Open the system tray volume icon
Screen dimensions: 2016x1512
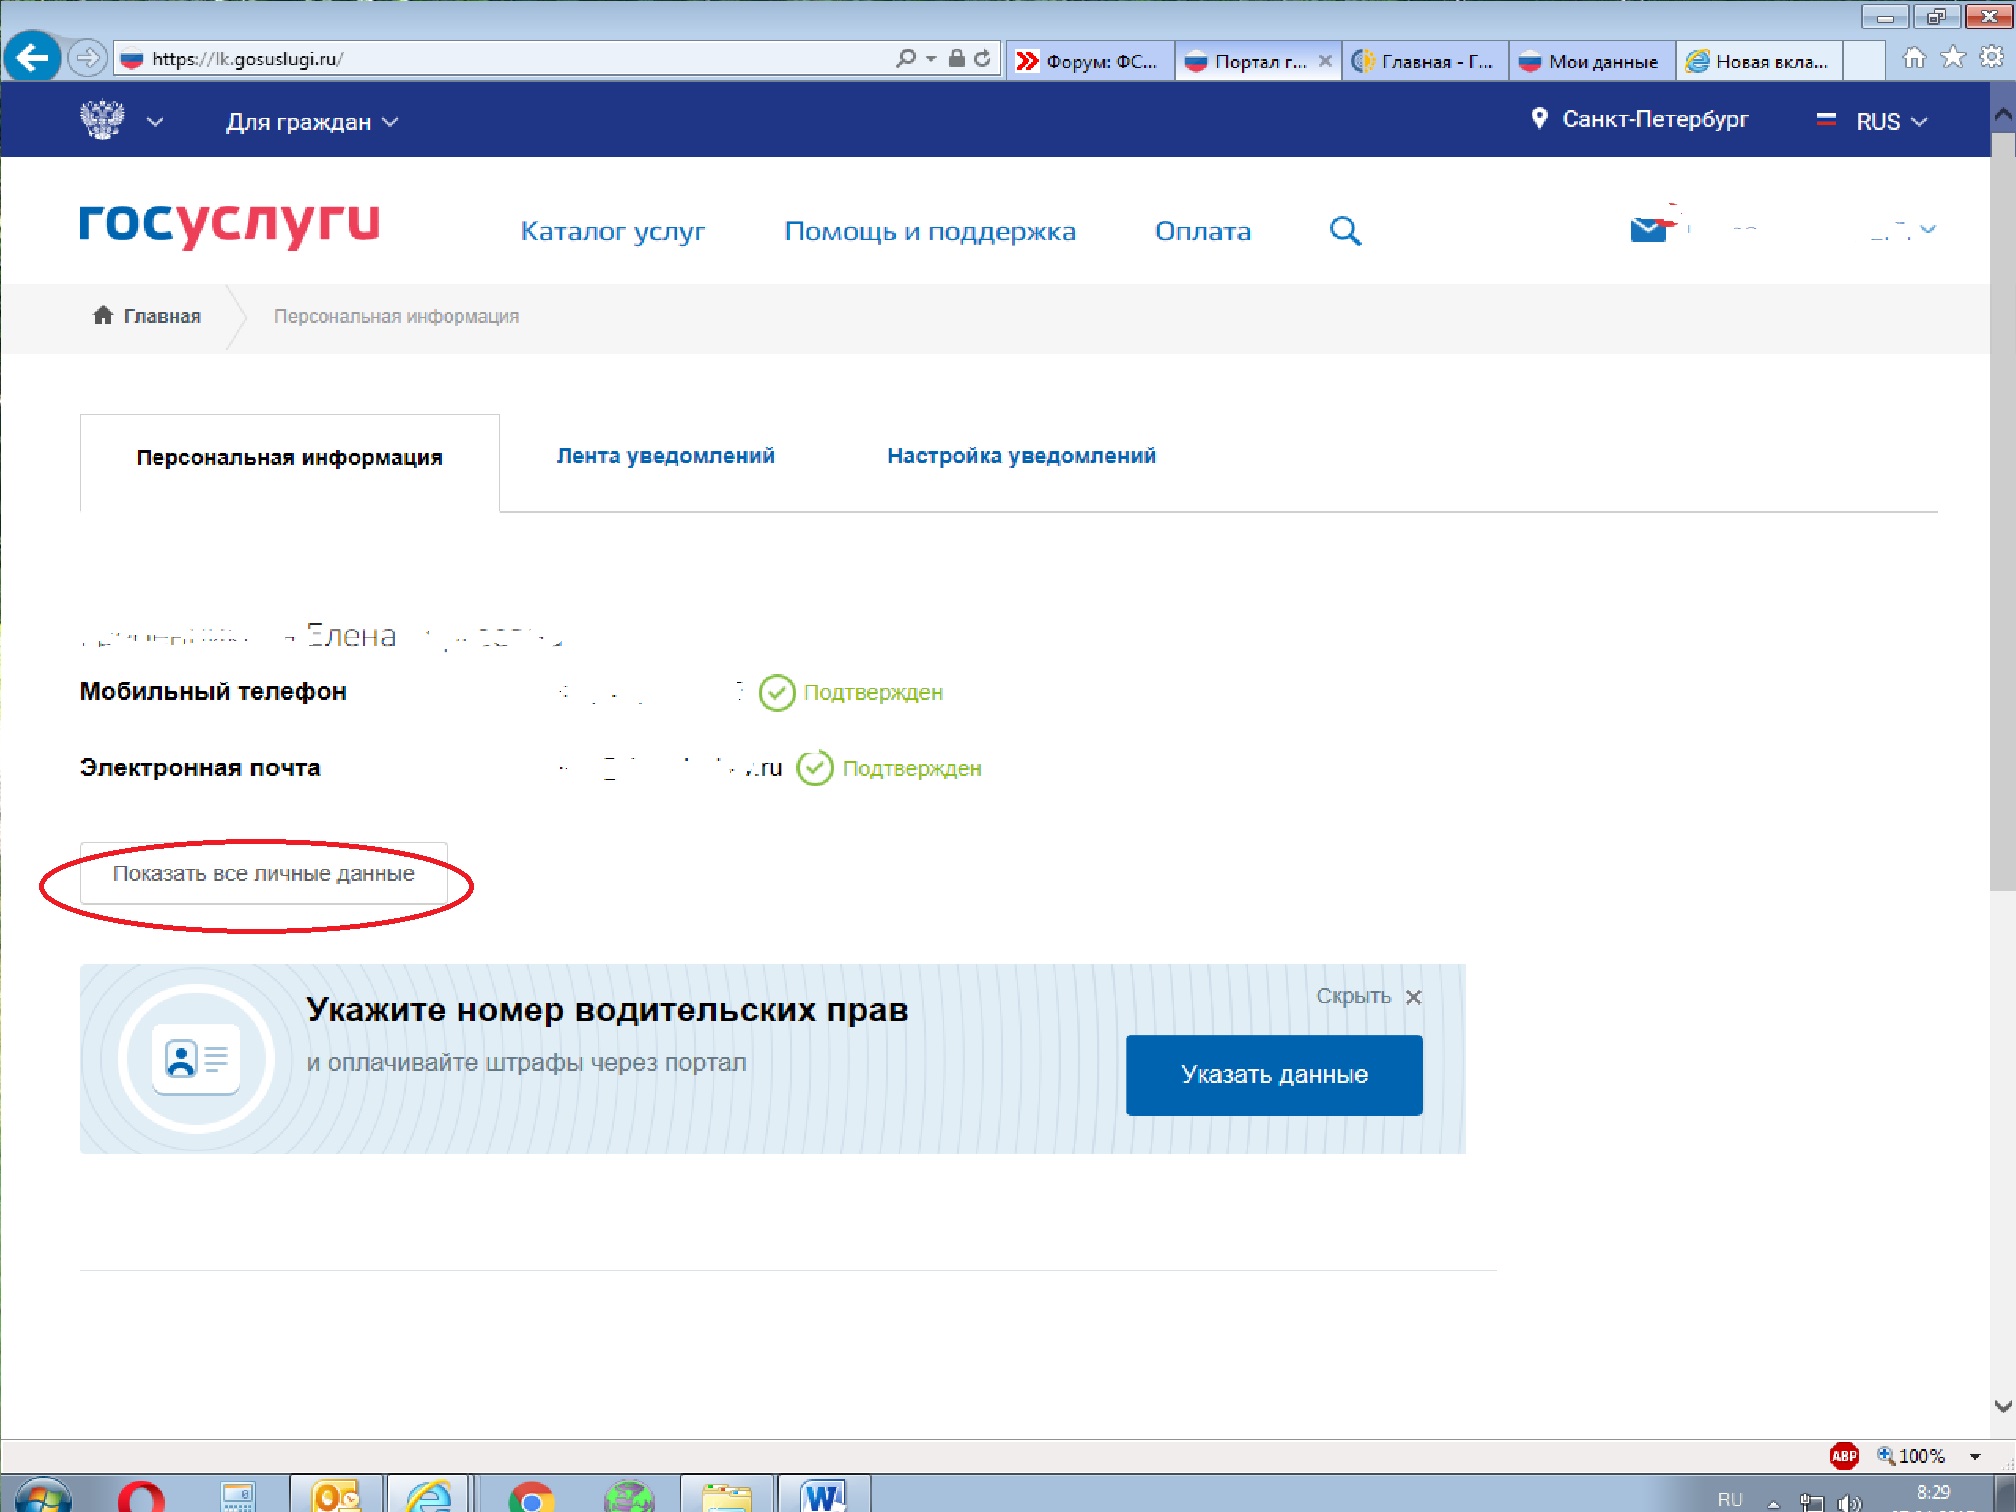pyautogui.click(x=1849, y=1502)
